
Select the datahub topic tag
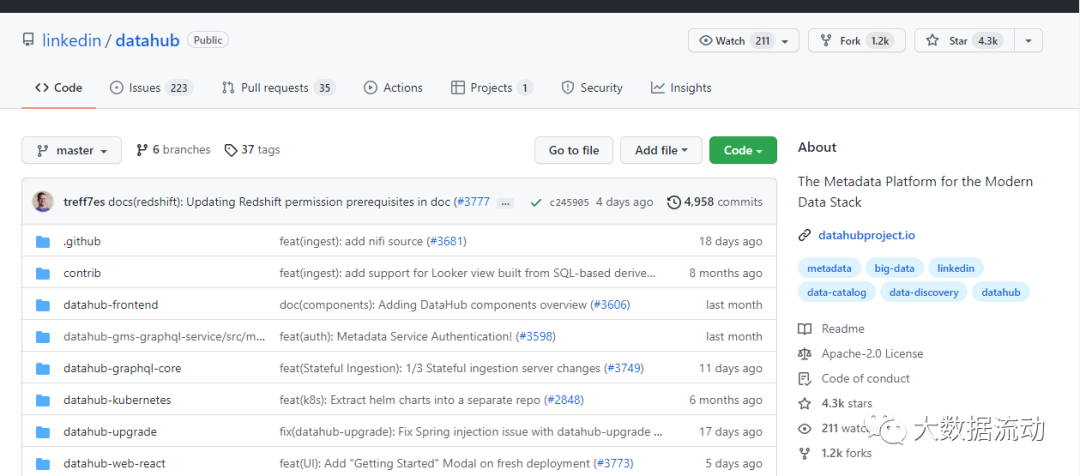[1001, 292]
